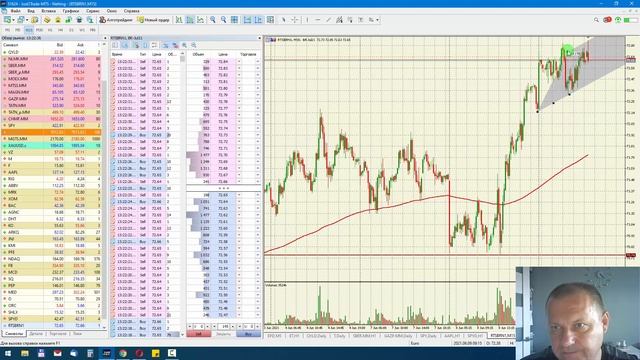
Task: Select the AAPL row in Market Watch
Action: (x=51, y=172)
